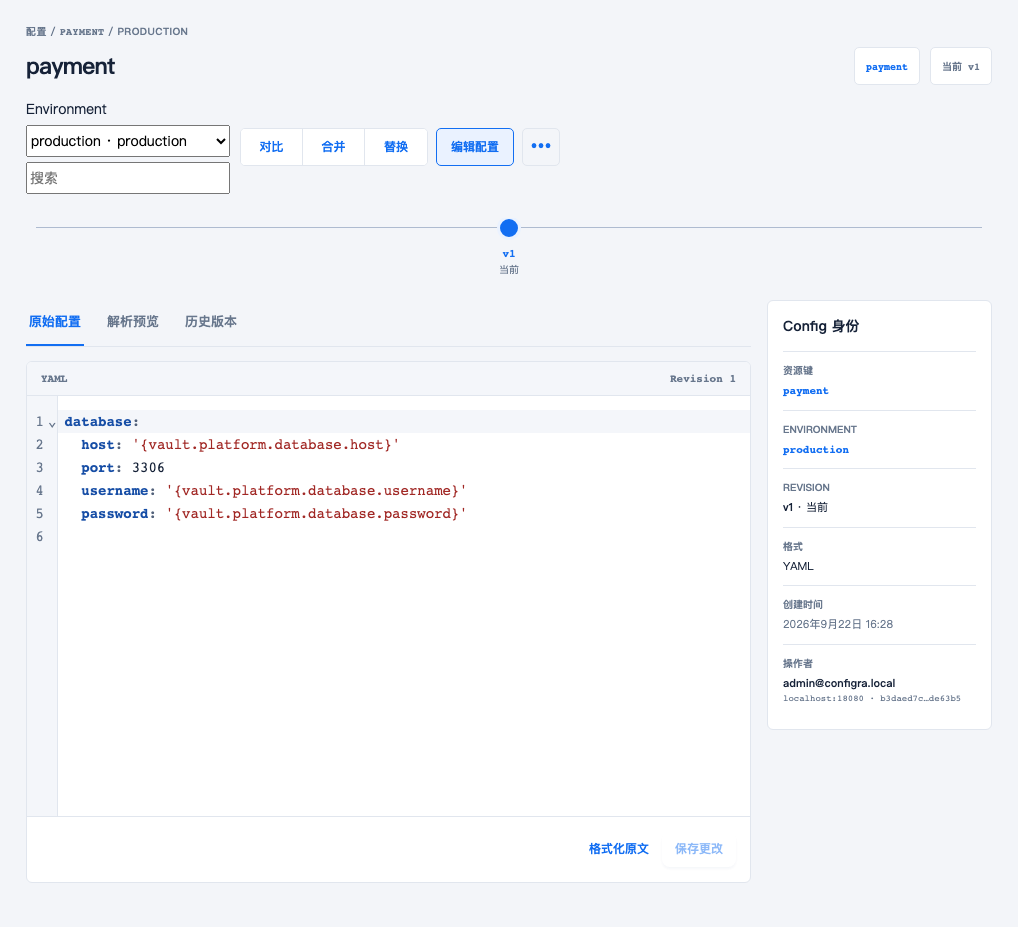The image size is (1018, 927).
Task: Click the 'Config 身份' panel heading
Action: point(821,326)
